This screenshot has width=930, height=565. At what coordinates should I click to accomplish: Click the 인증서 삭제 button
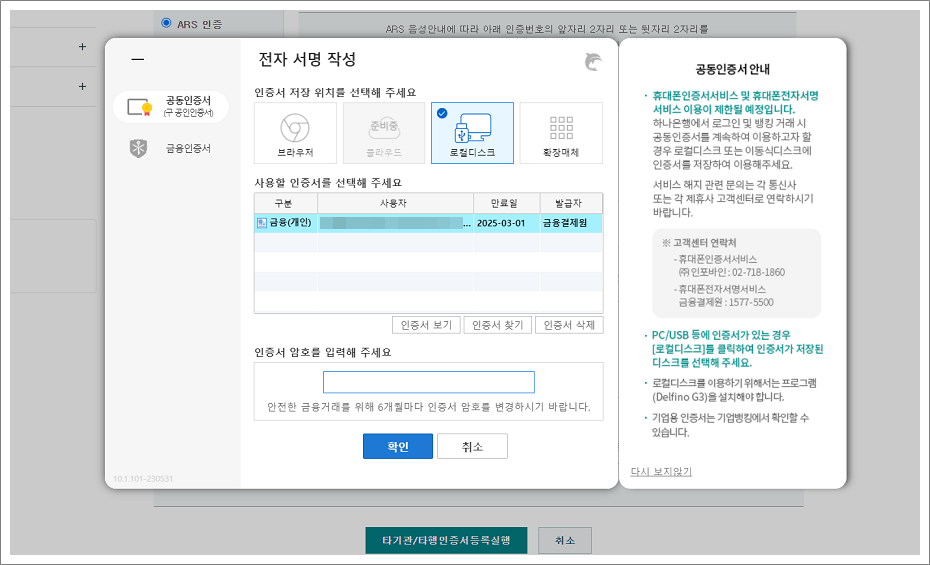pos(569,325)
